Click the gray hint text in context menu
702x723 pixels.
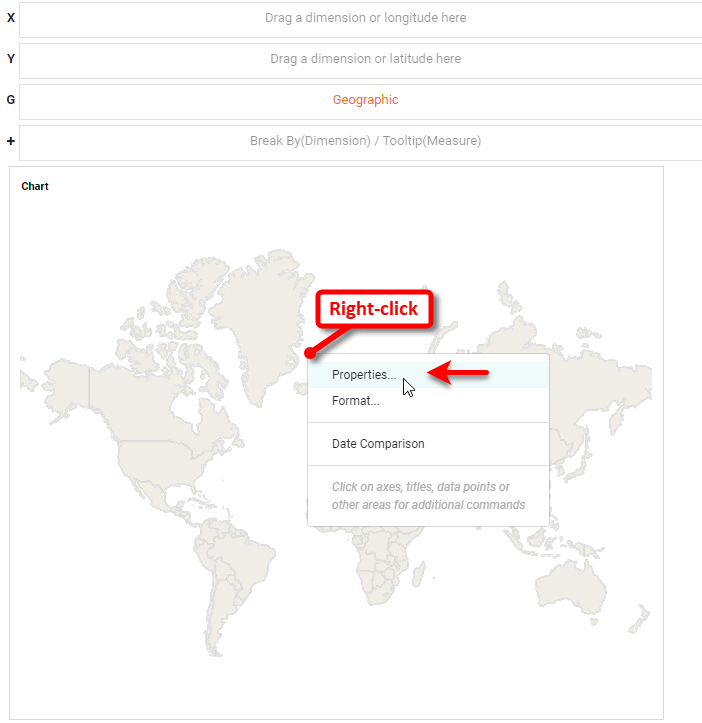click(x=428, y=496)
